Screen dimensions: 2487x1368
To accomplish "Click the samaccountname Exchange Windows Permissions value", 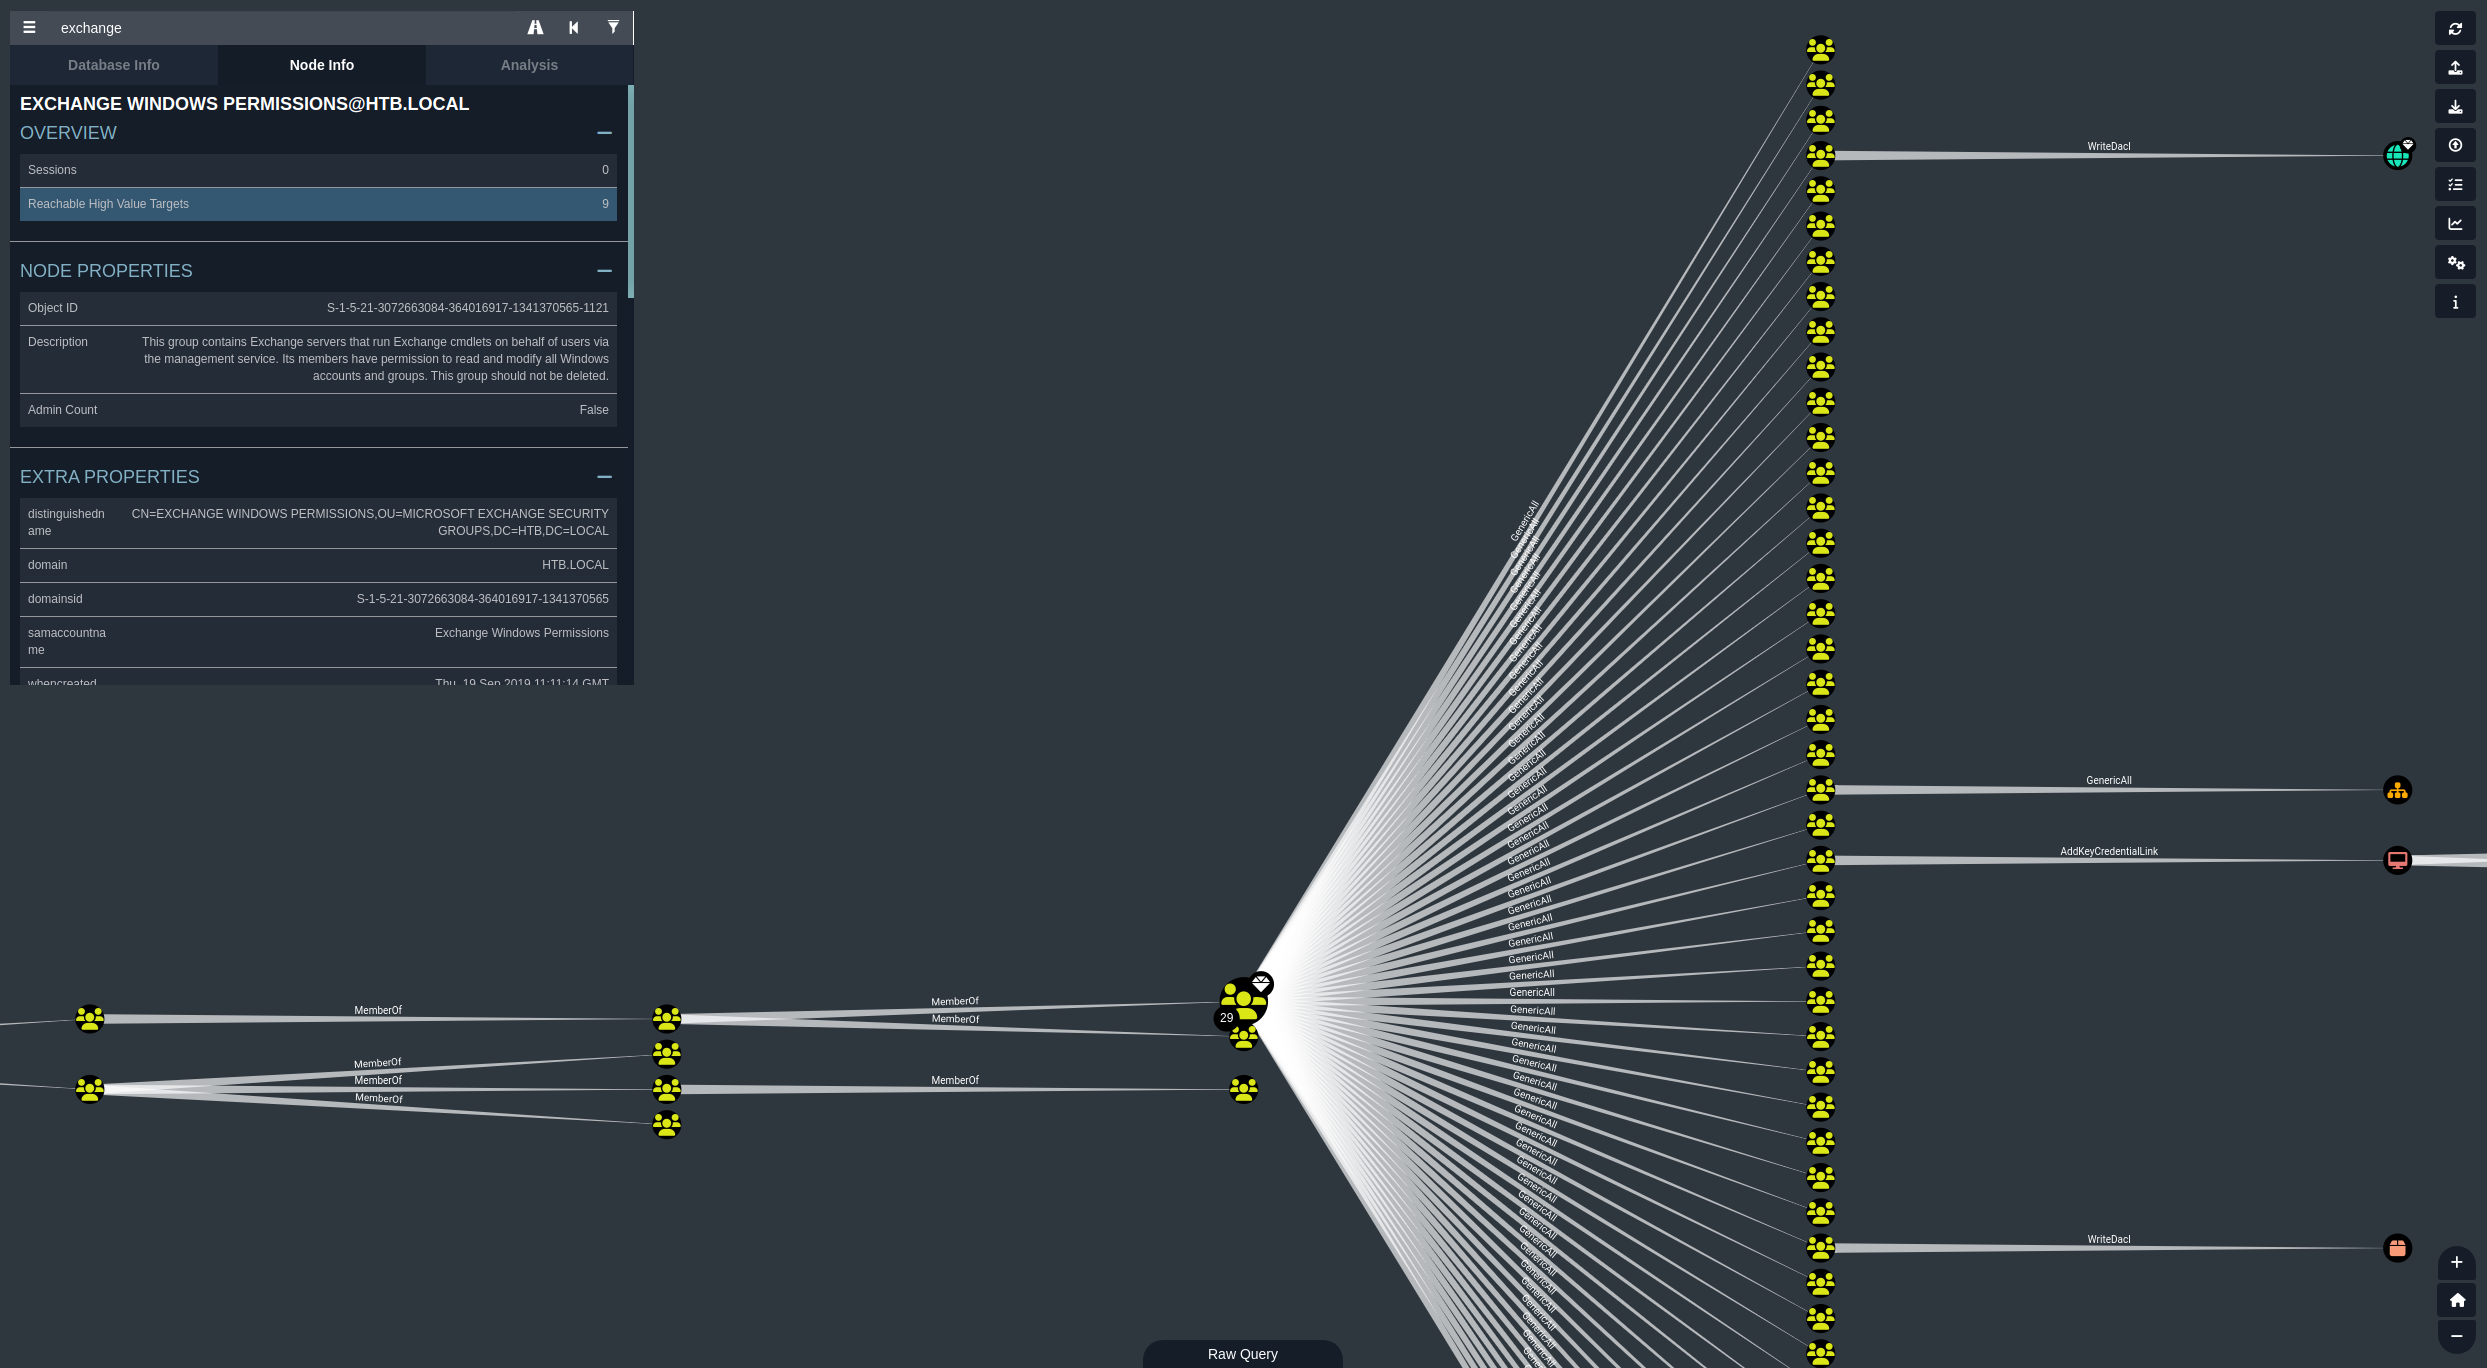I will click(522, 633).
